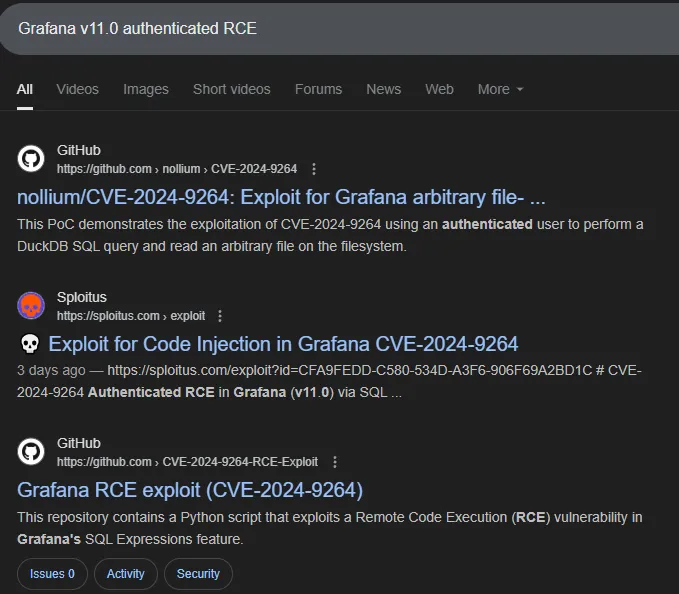Screen dimensions: 679x594
Task: Click into the search box with Grafana query
Action: 300,28
